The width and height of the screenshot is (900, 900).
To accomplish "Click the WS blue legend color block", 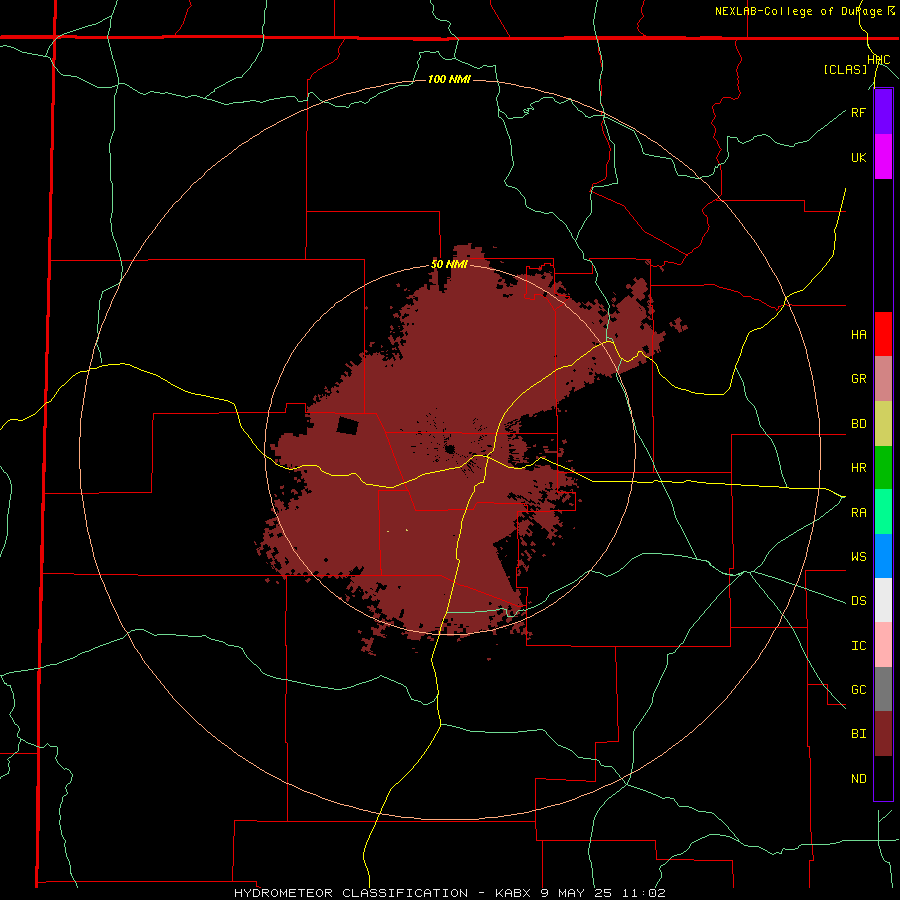I will (883, 556).
